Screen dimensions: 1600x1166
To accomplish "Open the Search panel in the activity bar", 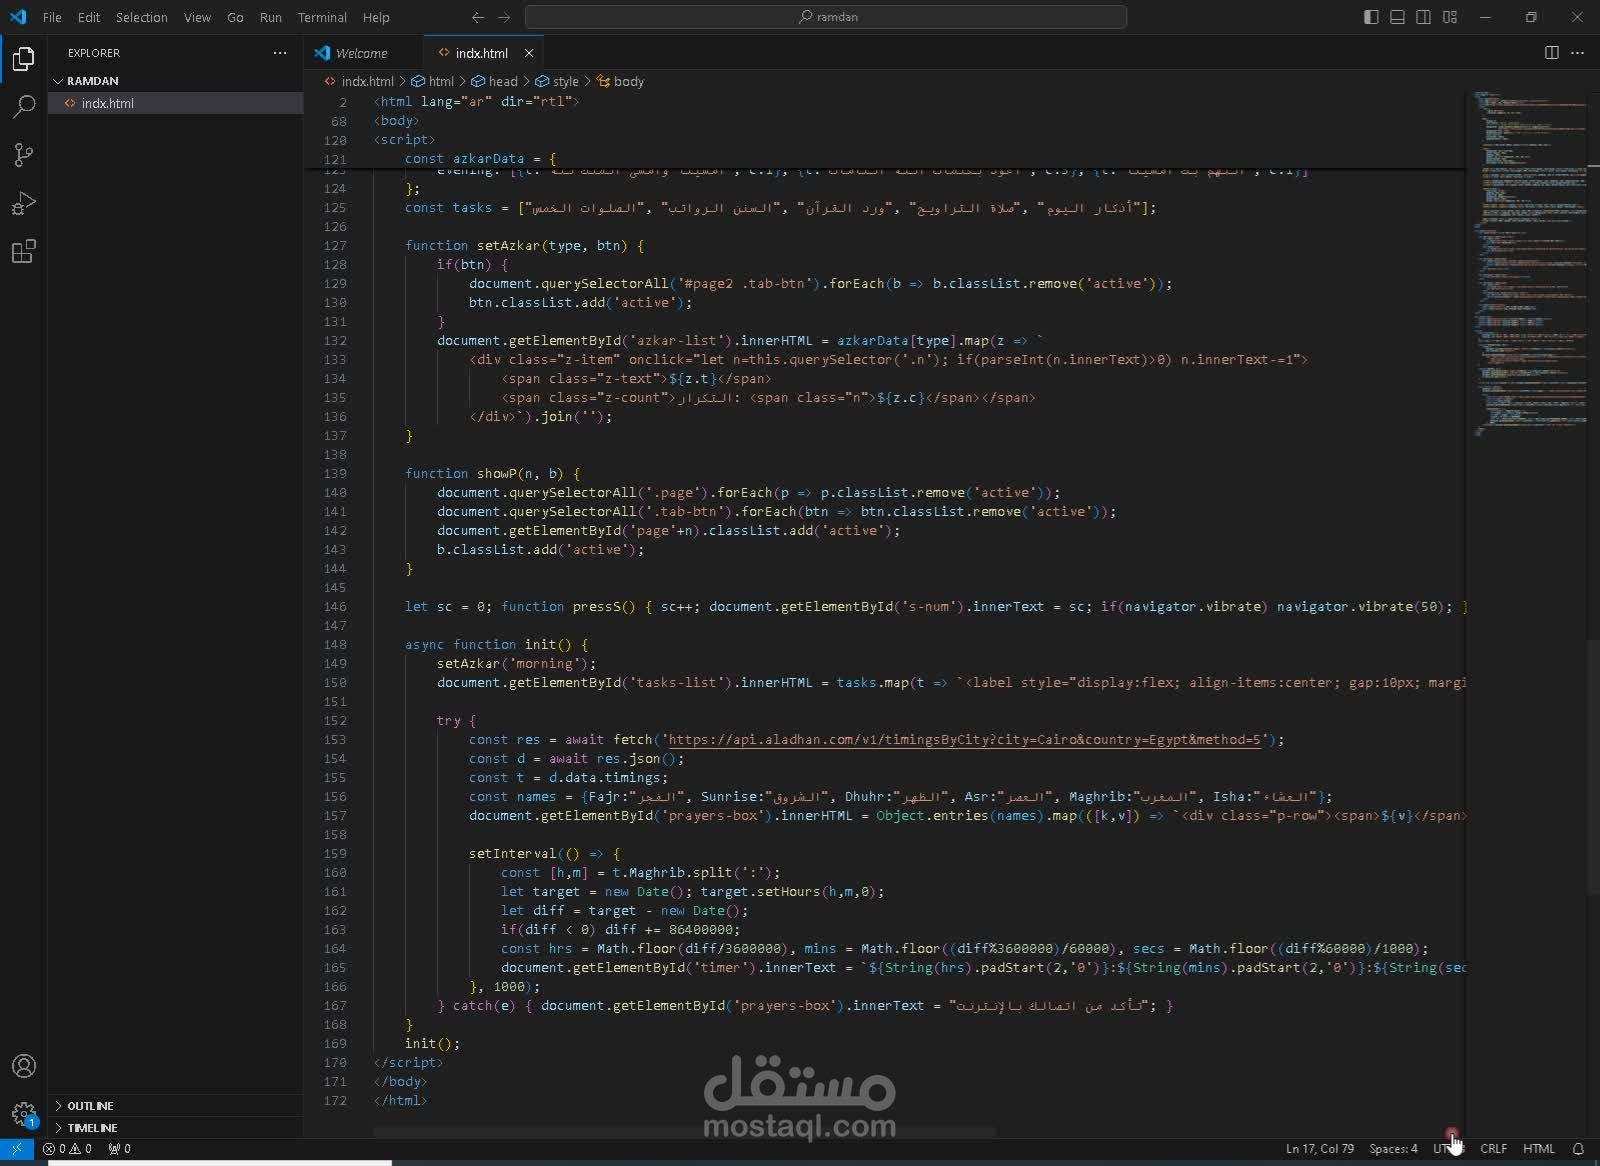I will point(23,106).
